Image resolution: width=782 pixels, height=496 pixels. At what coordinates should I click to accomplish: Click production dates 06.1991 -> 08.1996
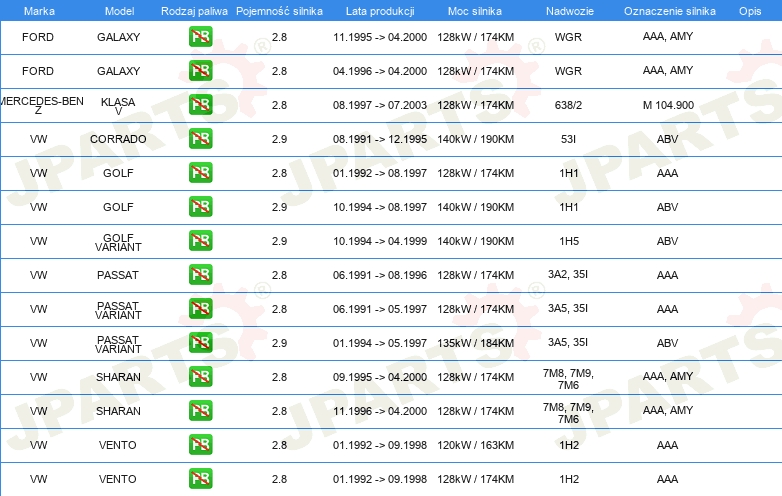[x=380, y=275]
